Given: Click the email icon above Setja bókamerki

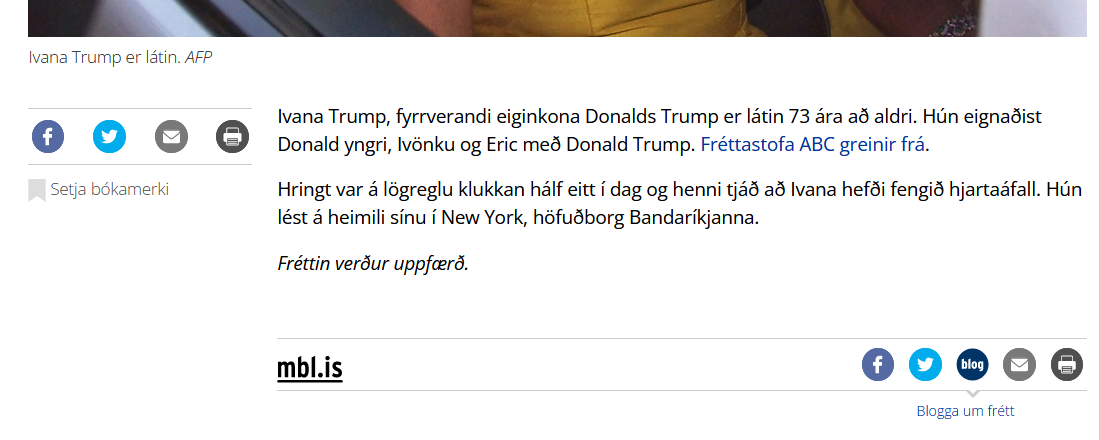Looking at the screenshot, I should click(171, 137).
